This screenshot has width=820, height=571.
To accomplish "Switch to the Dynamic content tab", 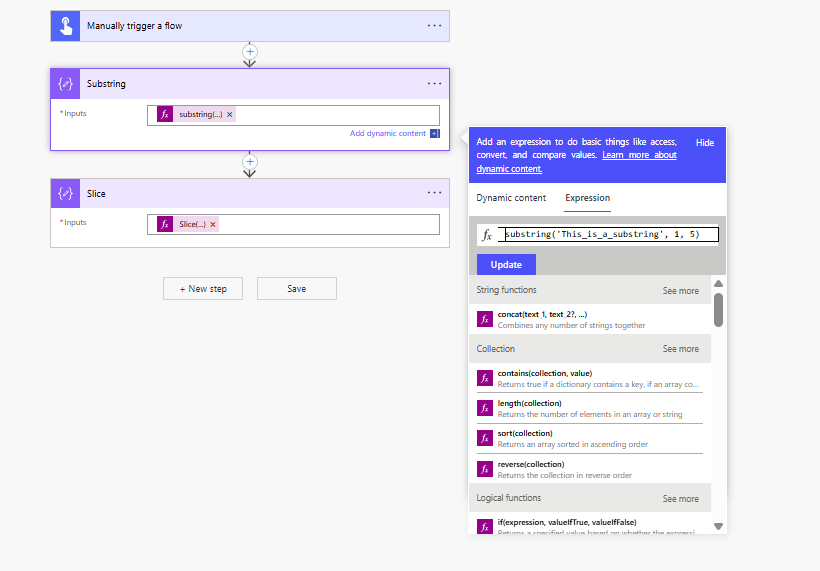I will pyautogui.click(x=511, y=198).
